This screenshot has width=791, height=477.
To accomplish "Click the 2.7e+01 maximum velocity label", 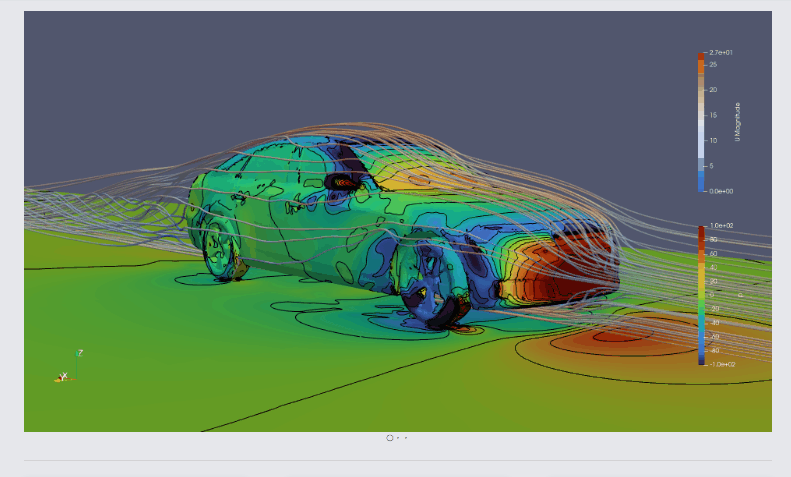I will tap(718, 52).
